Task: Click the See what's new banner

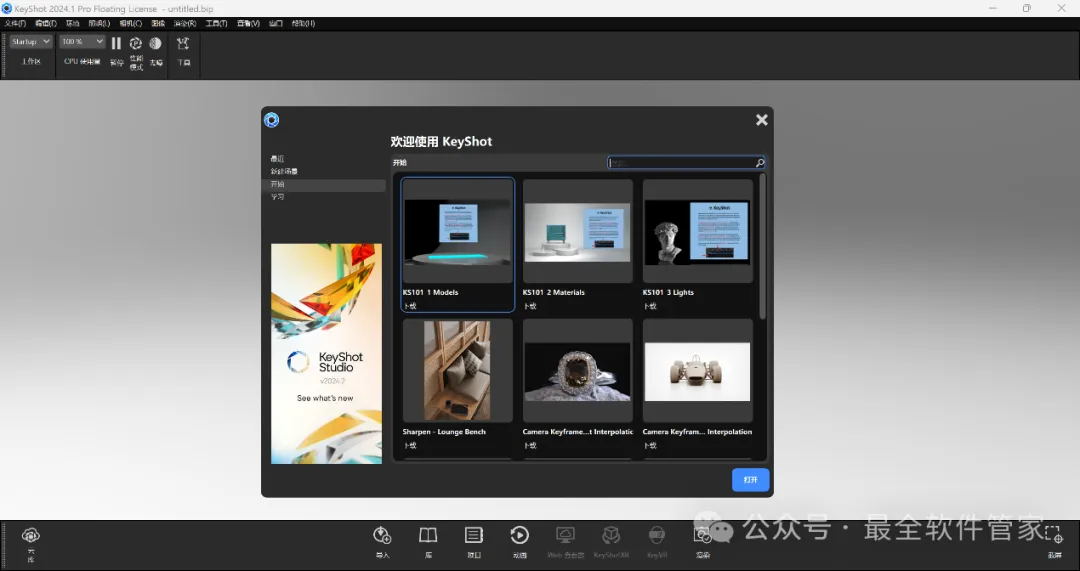Action: [326, 353]
